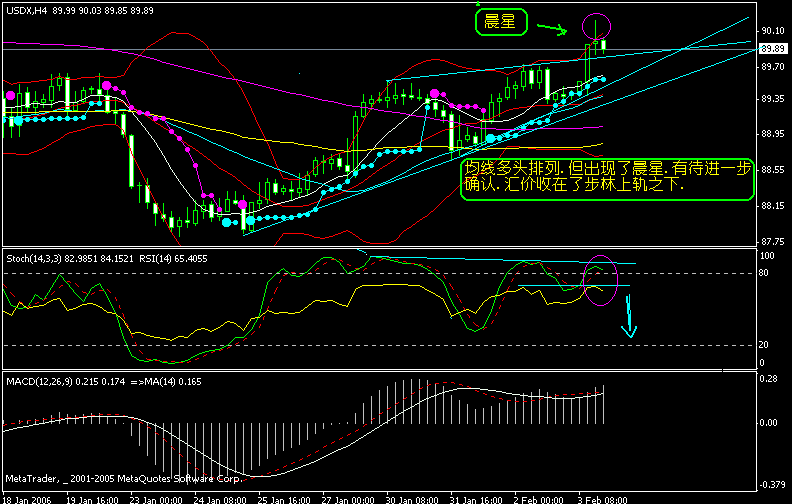
Task: Click the 27 Jan 00:00 time label
Action: 348,500
